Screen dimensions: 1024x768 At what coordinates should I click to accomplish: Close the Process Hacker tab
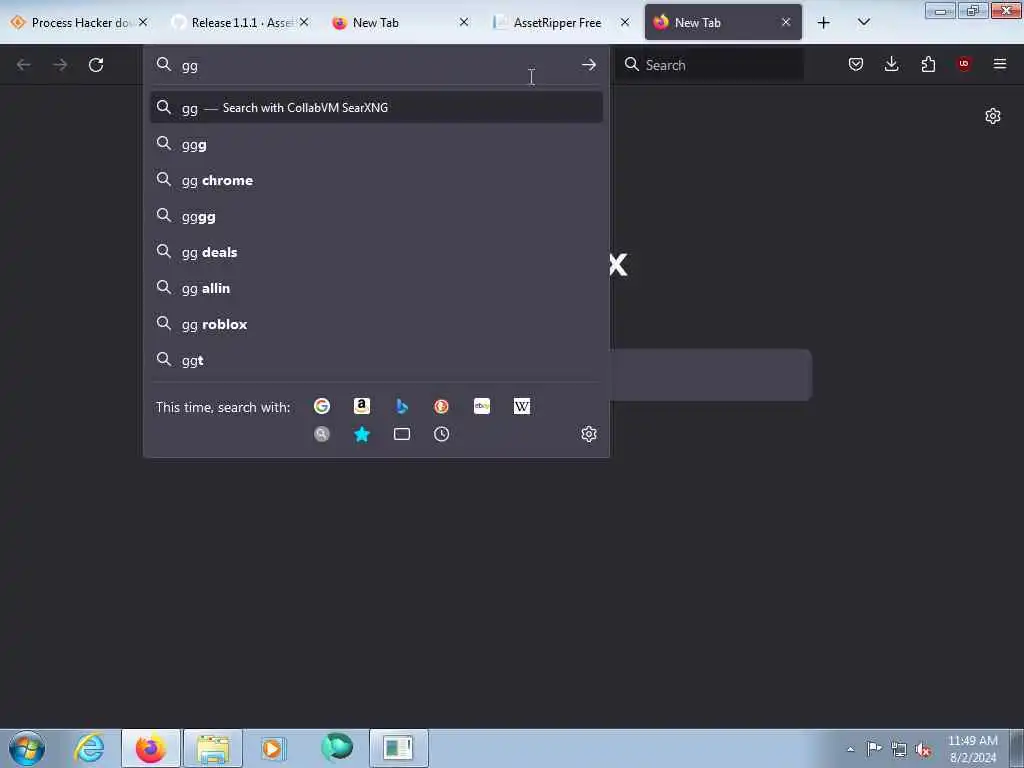pos(143,22)
